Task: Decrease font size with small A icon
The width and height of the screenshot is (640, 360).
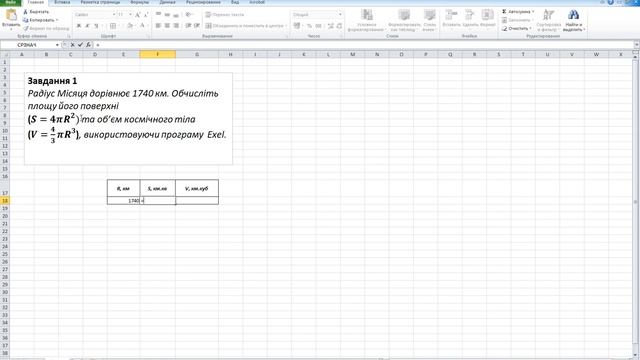Action: point(146,15)
